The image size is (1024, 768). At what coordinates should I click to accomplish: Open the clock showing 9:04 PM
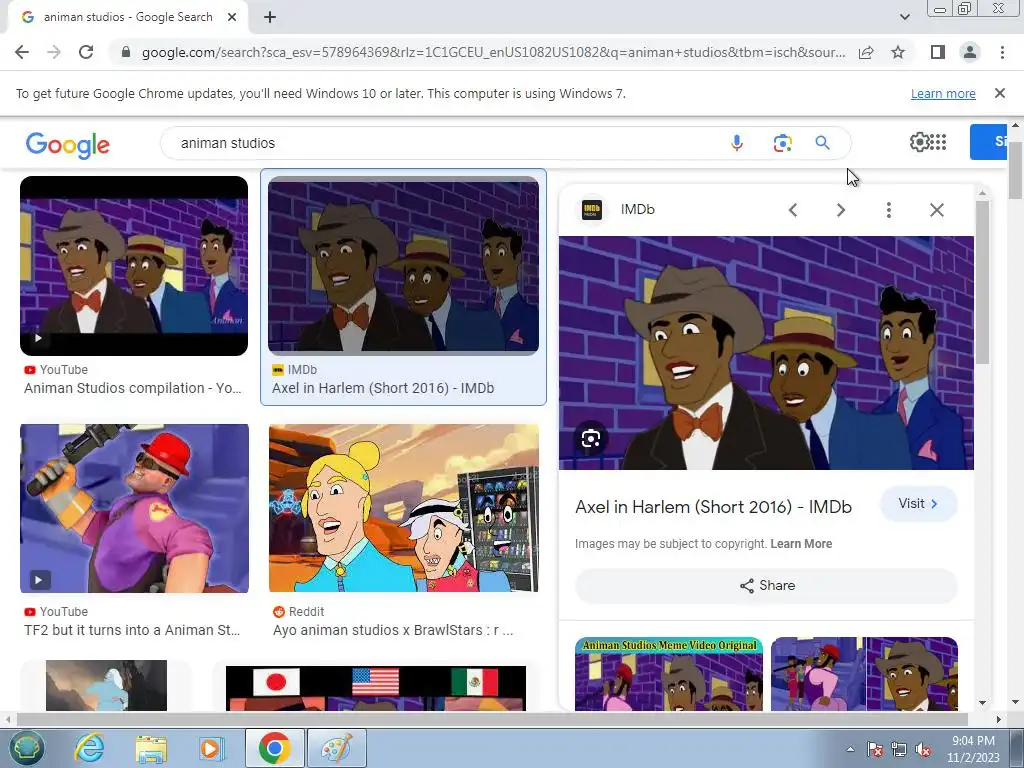click(x=973, y=749)
